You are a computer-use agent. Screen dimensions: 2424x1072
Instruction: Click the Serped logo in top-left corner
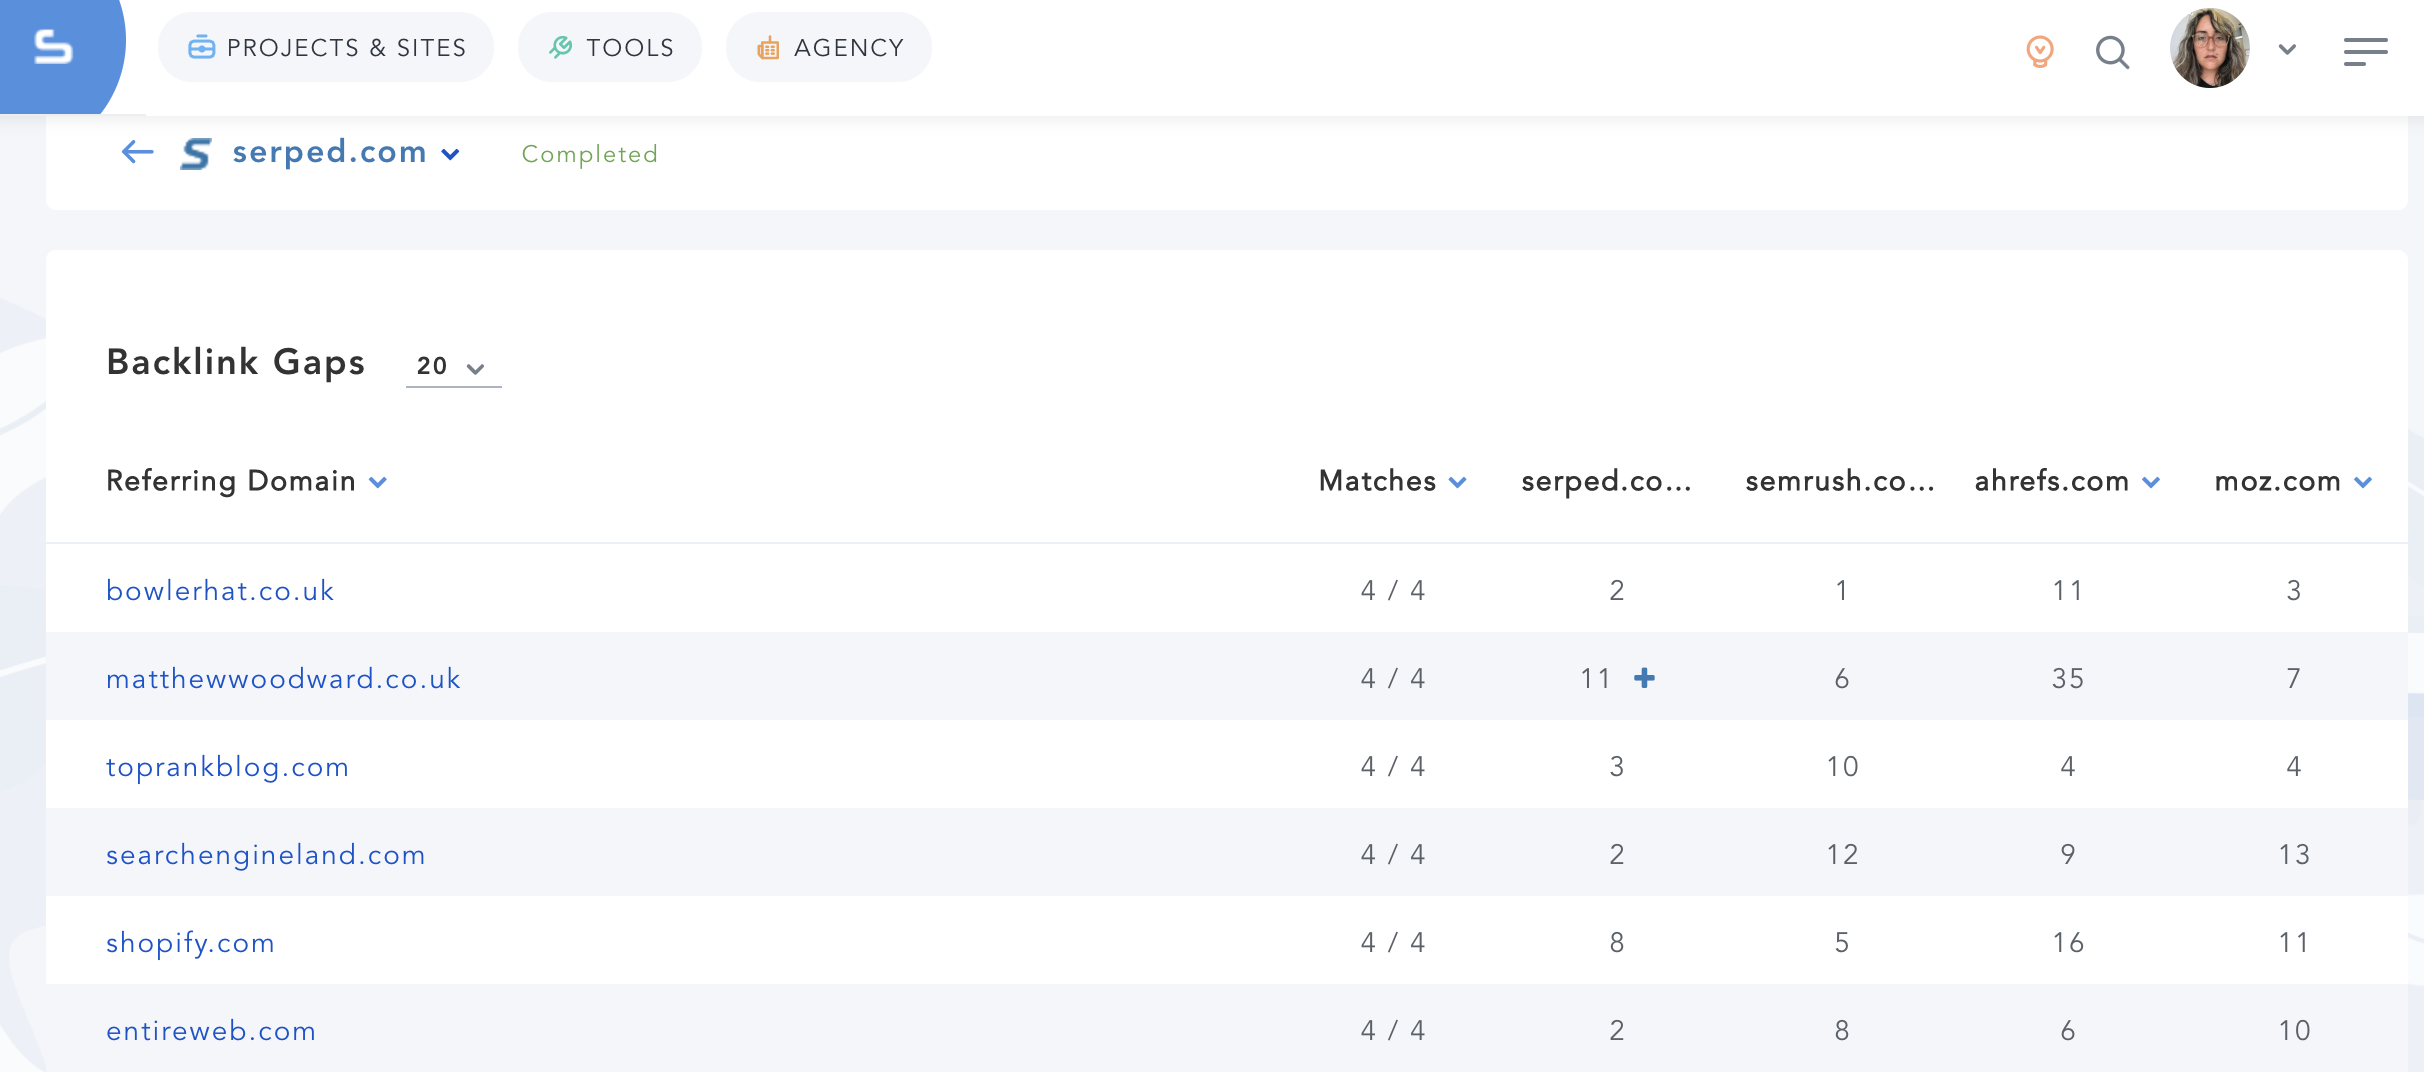[x=54, y=47]
